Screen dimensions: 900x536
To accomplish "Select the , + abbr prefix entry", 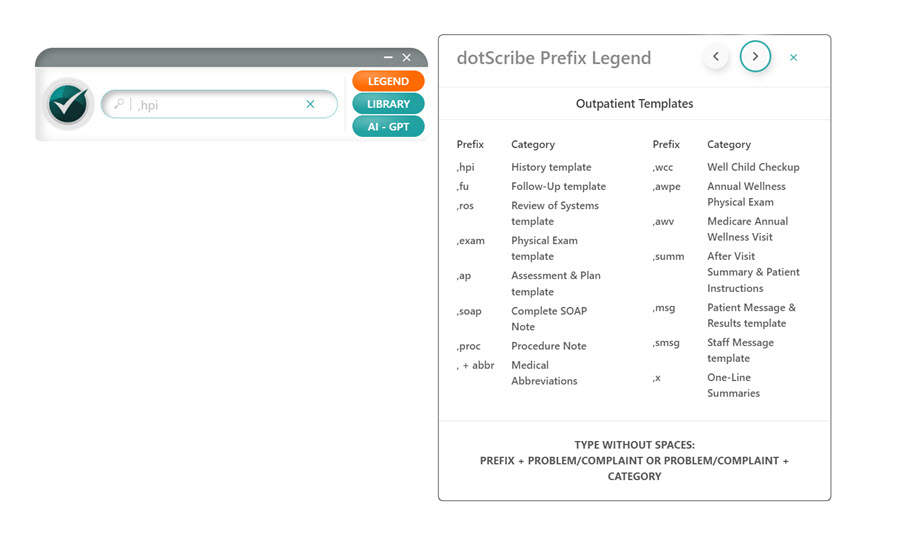I will (x=475, y=365).
